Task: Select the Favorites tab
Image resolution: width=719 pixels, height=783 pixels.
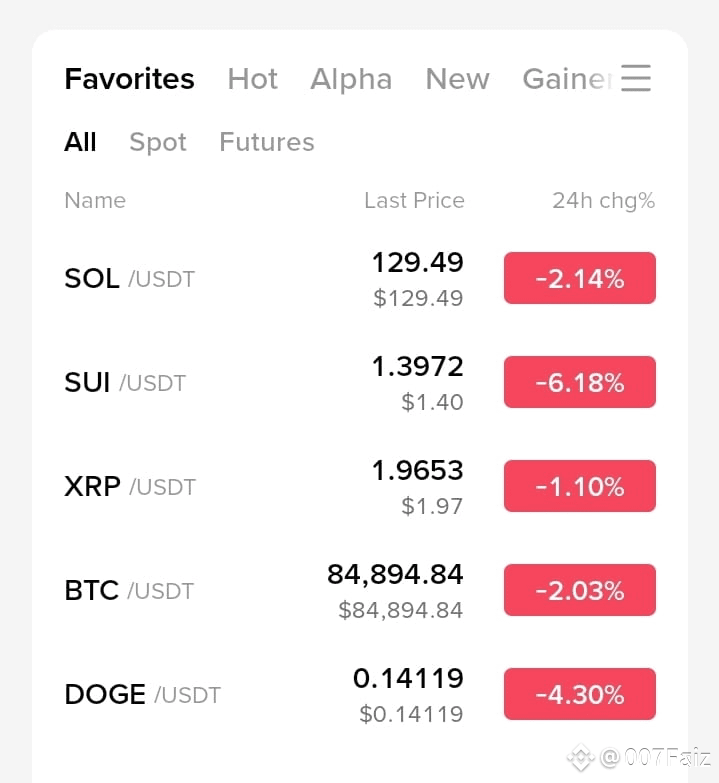Action: [129, 79]
